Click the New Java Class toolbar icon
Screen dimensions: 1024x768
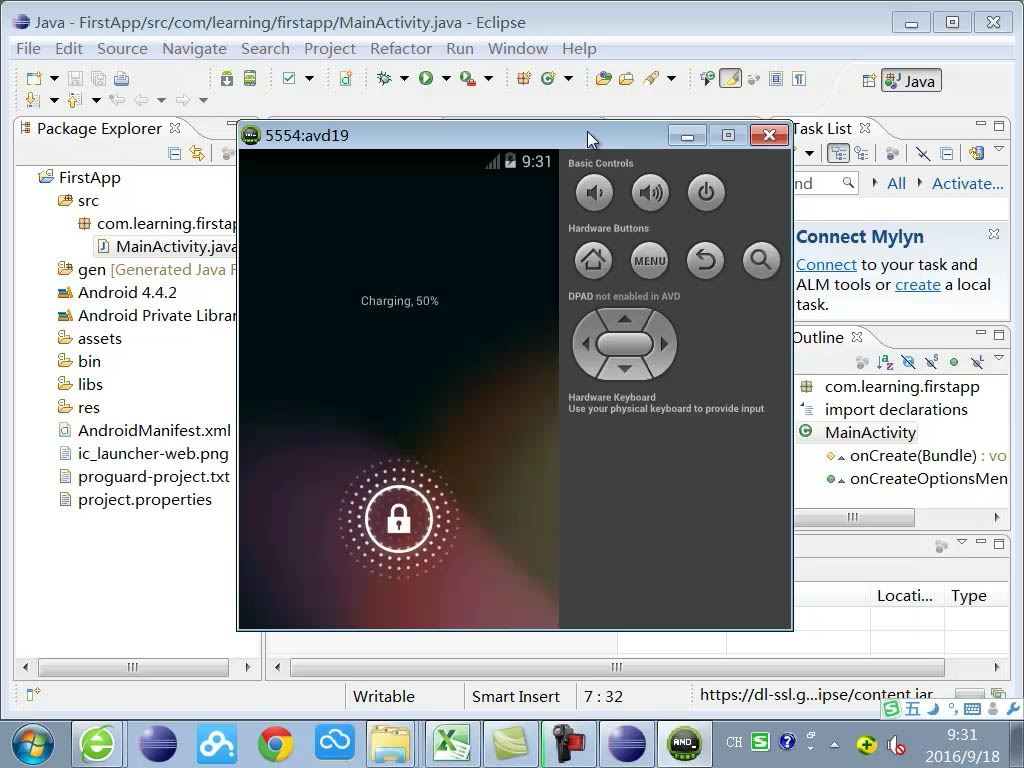(x=548, y=79)
